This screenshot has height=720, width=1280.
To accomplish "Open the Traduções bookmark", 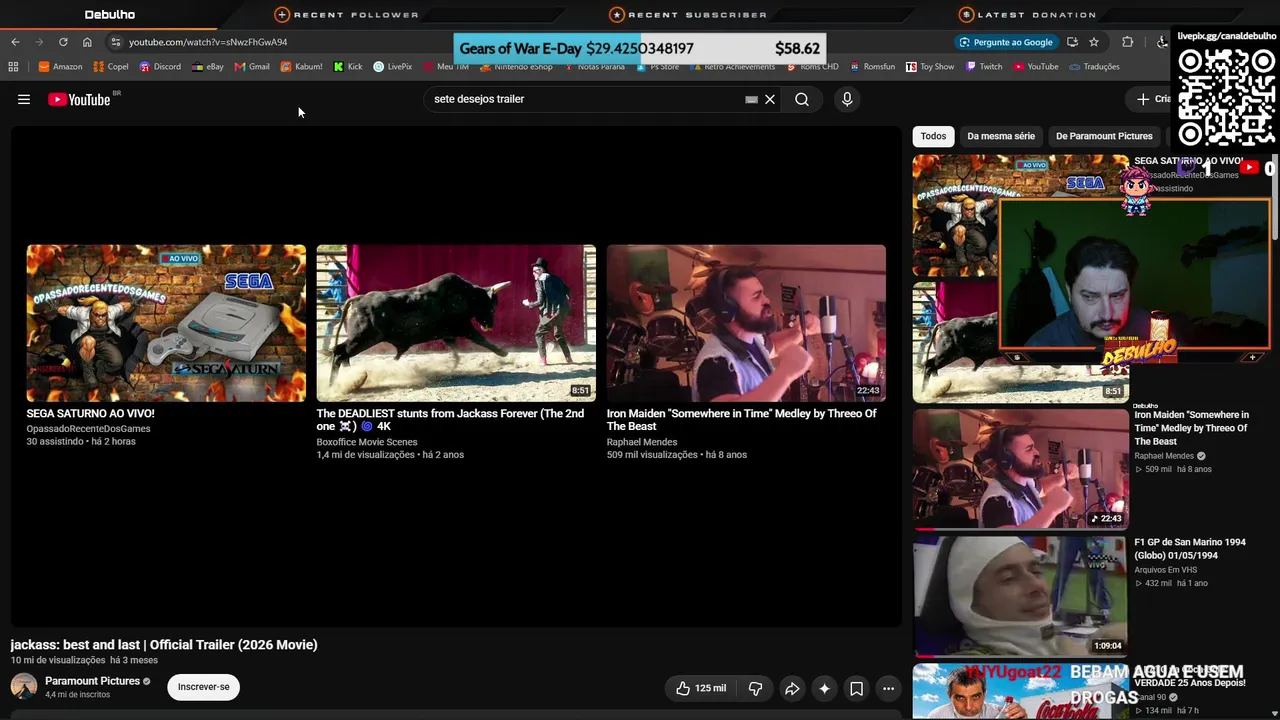I will pyautogui.click(x=1094, y=67).
